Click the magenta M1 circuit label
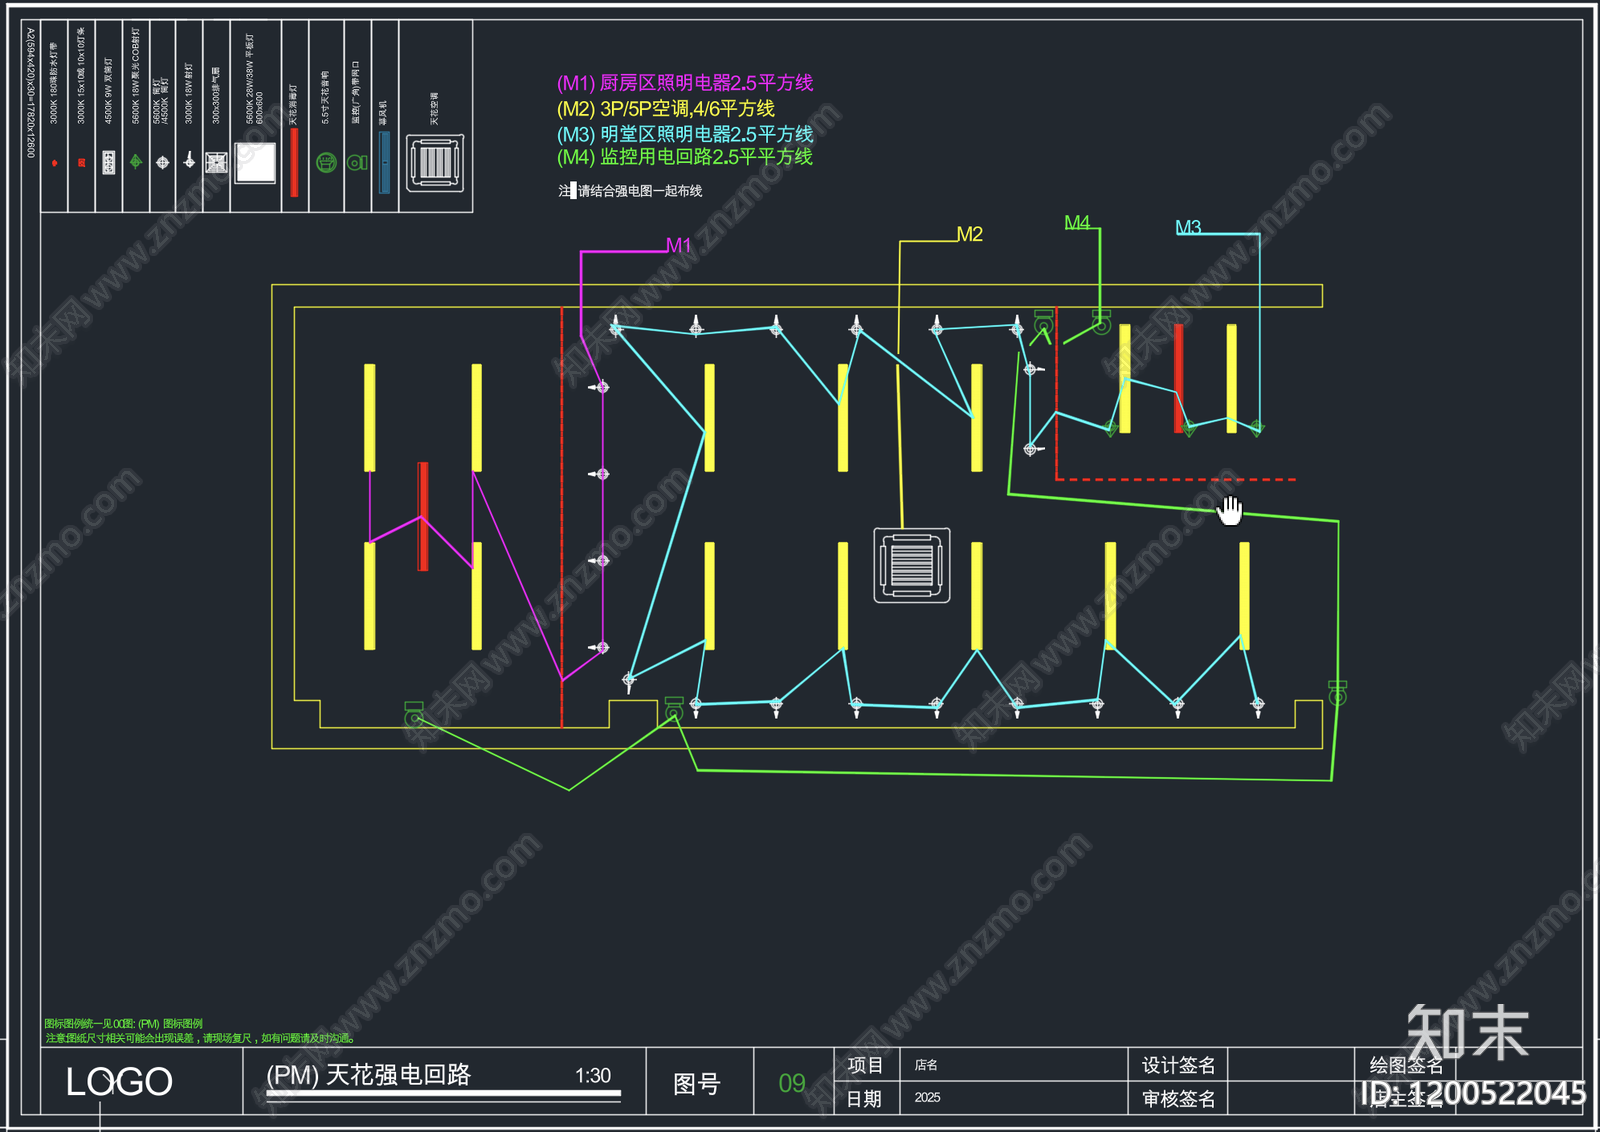1600x1132 pixels. pyautogui.click(x=679, y=245)
